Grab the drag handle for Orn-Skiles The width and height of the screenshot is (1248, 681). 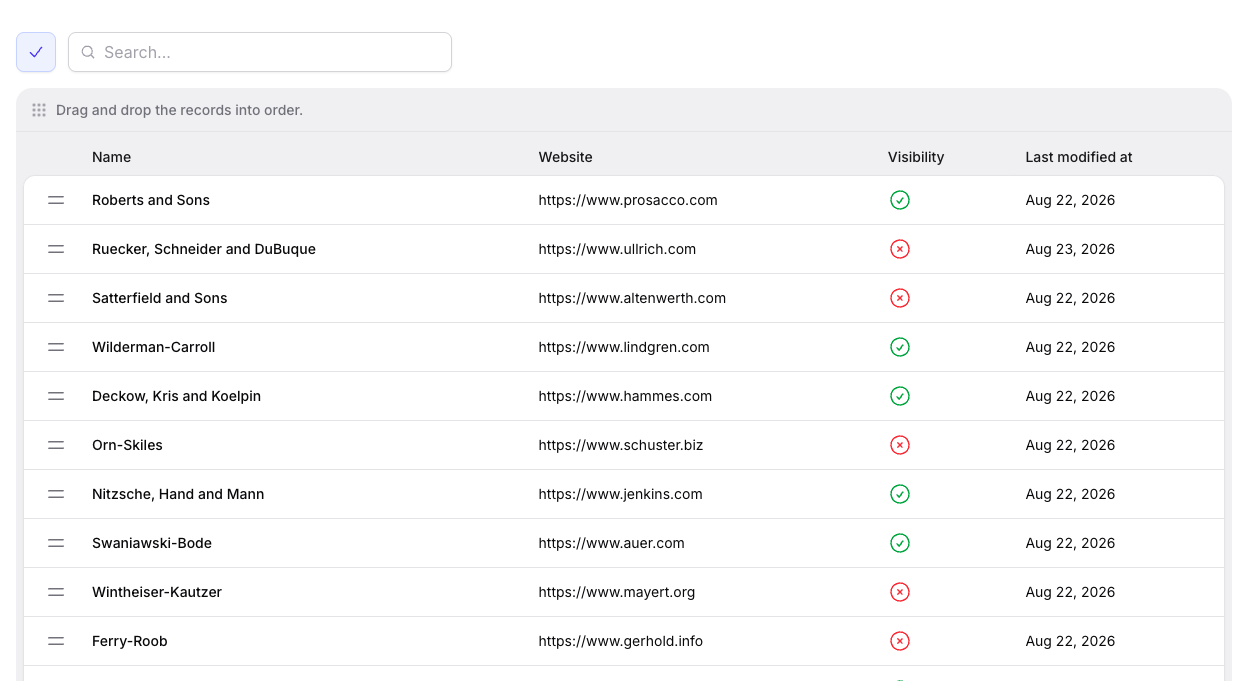[x=56, y=445]
